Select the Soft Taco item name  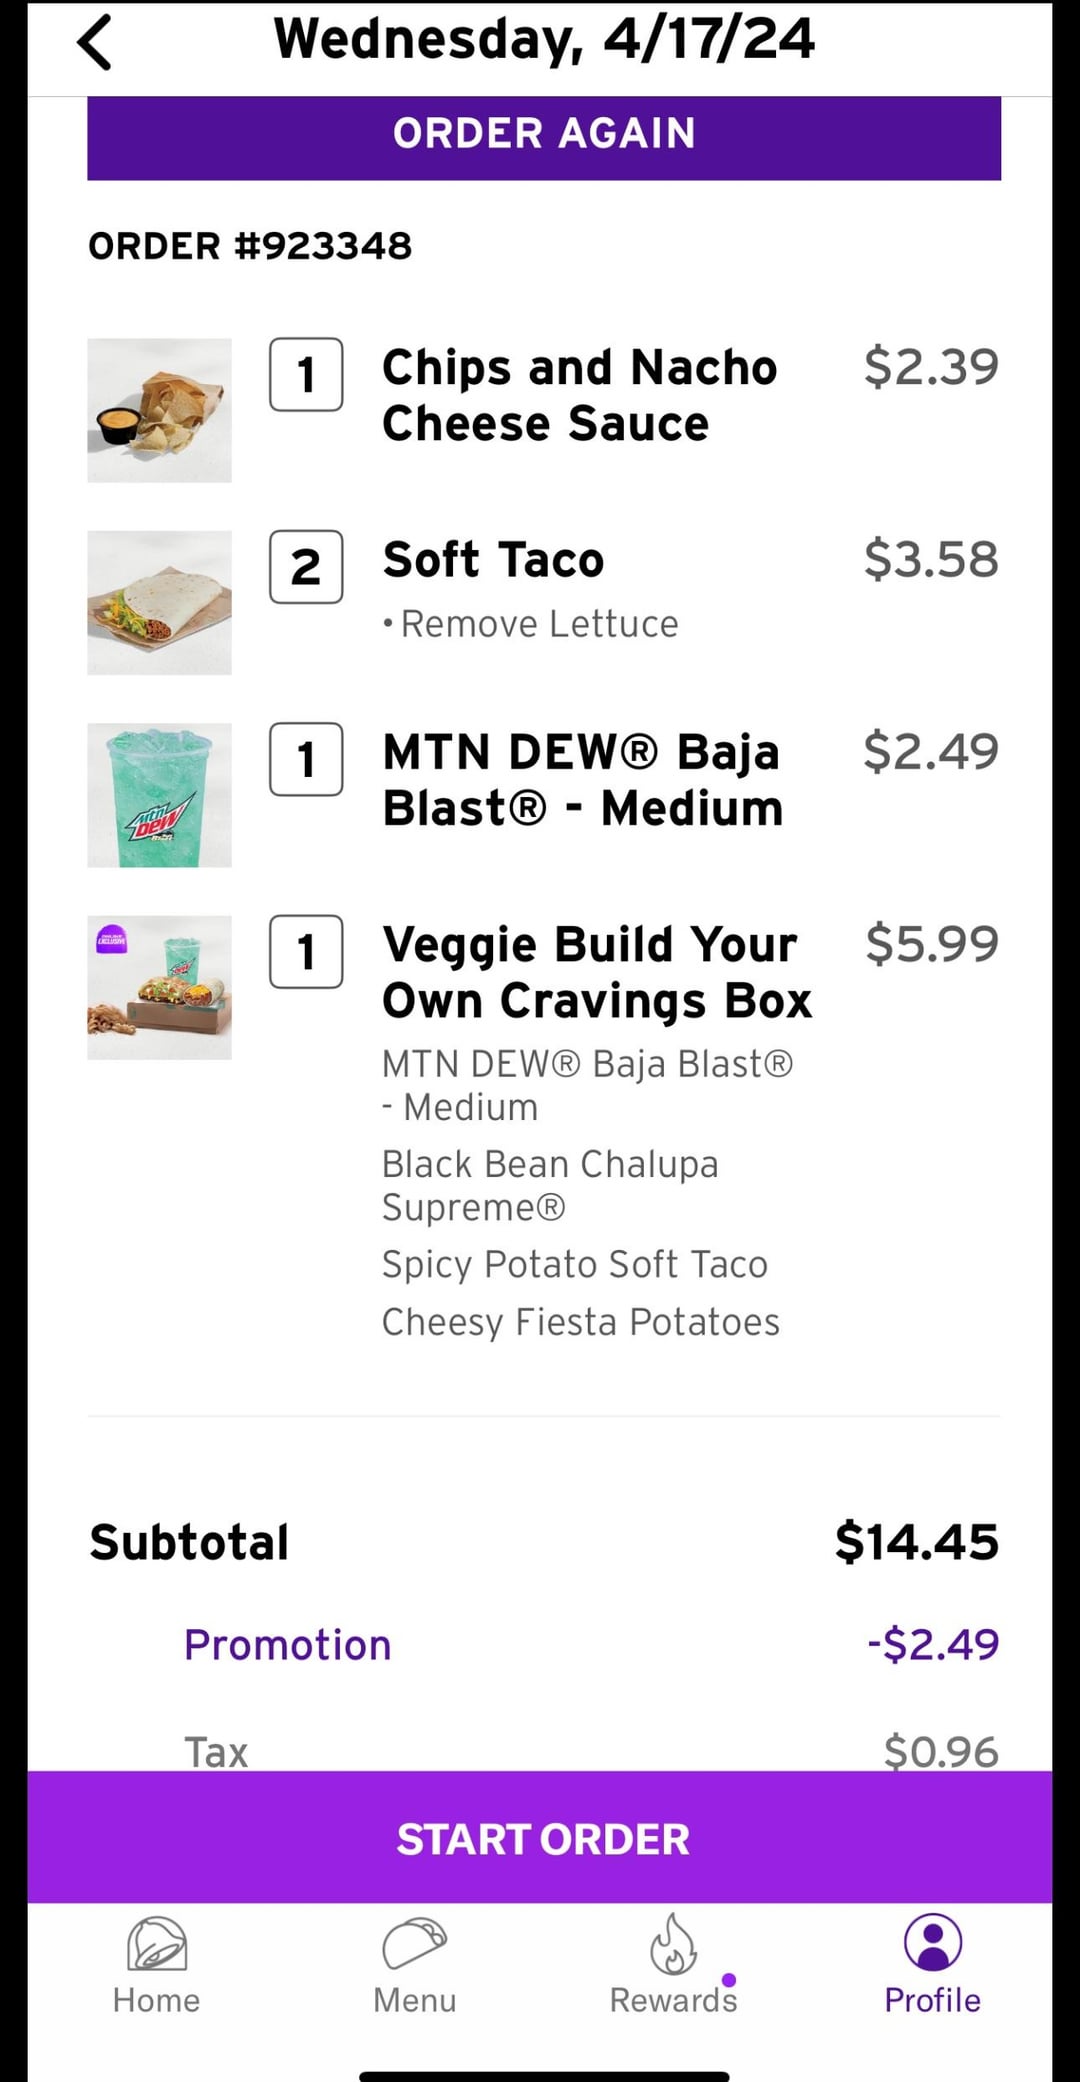click(493, 560)
